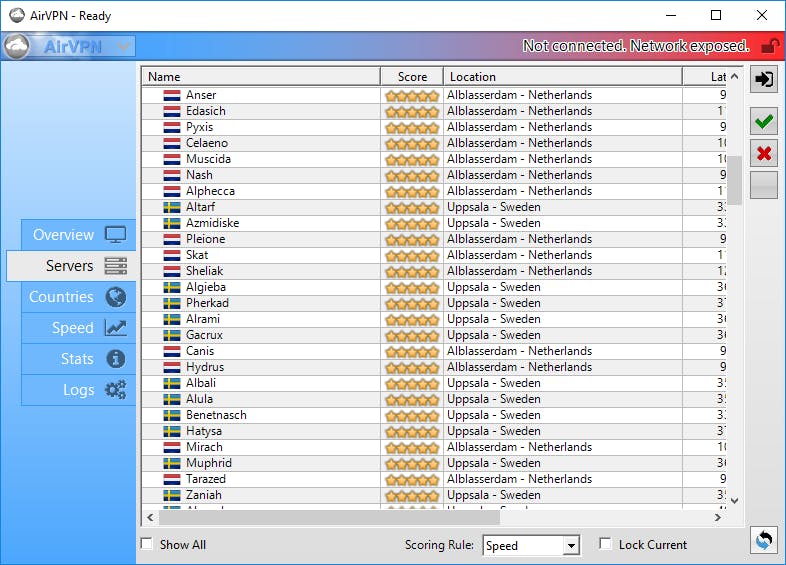Open the Countries tab
The width and height of the screenshot is (786, 565).
pos(79,297)
